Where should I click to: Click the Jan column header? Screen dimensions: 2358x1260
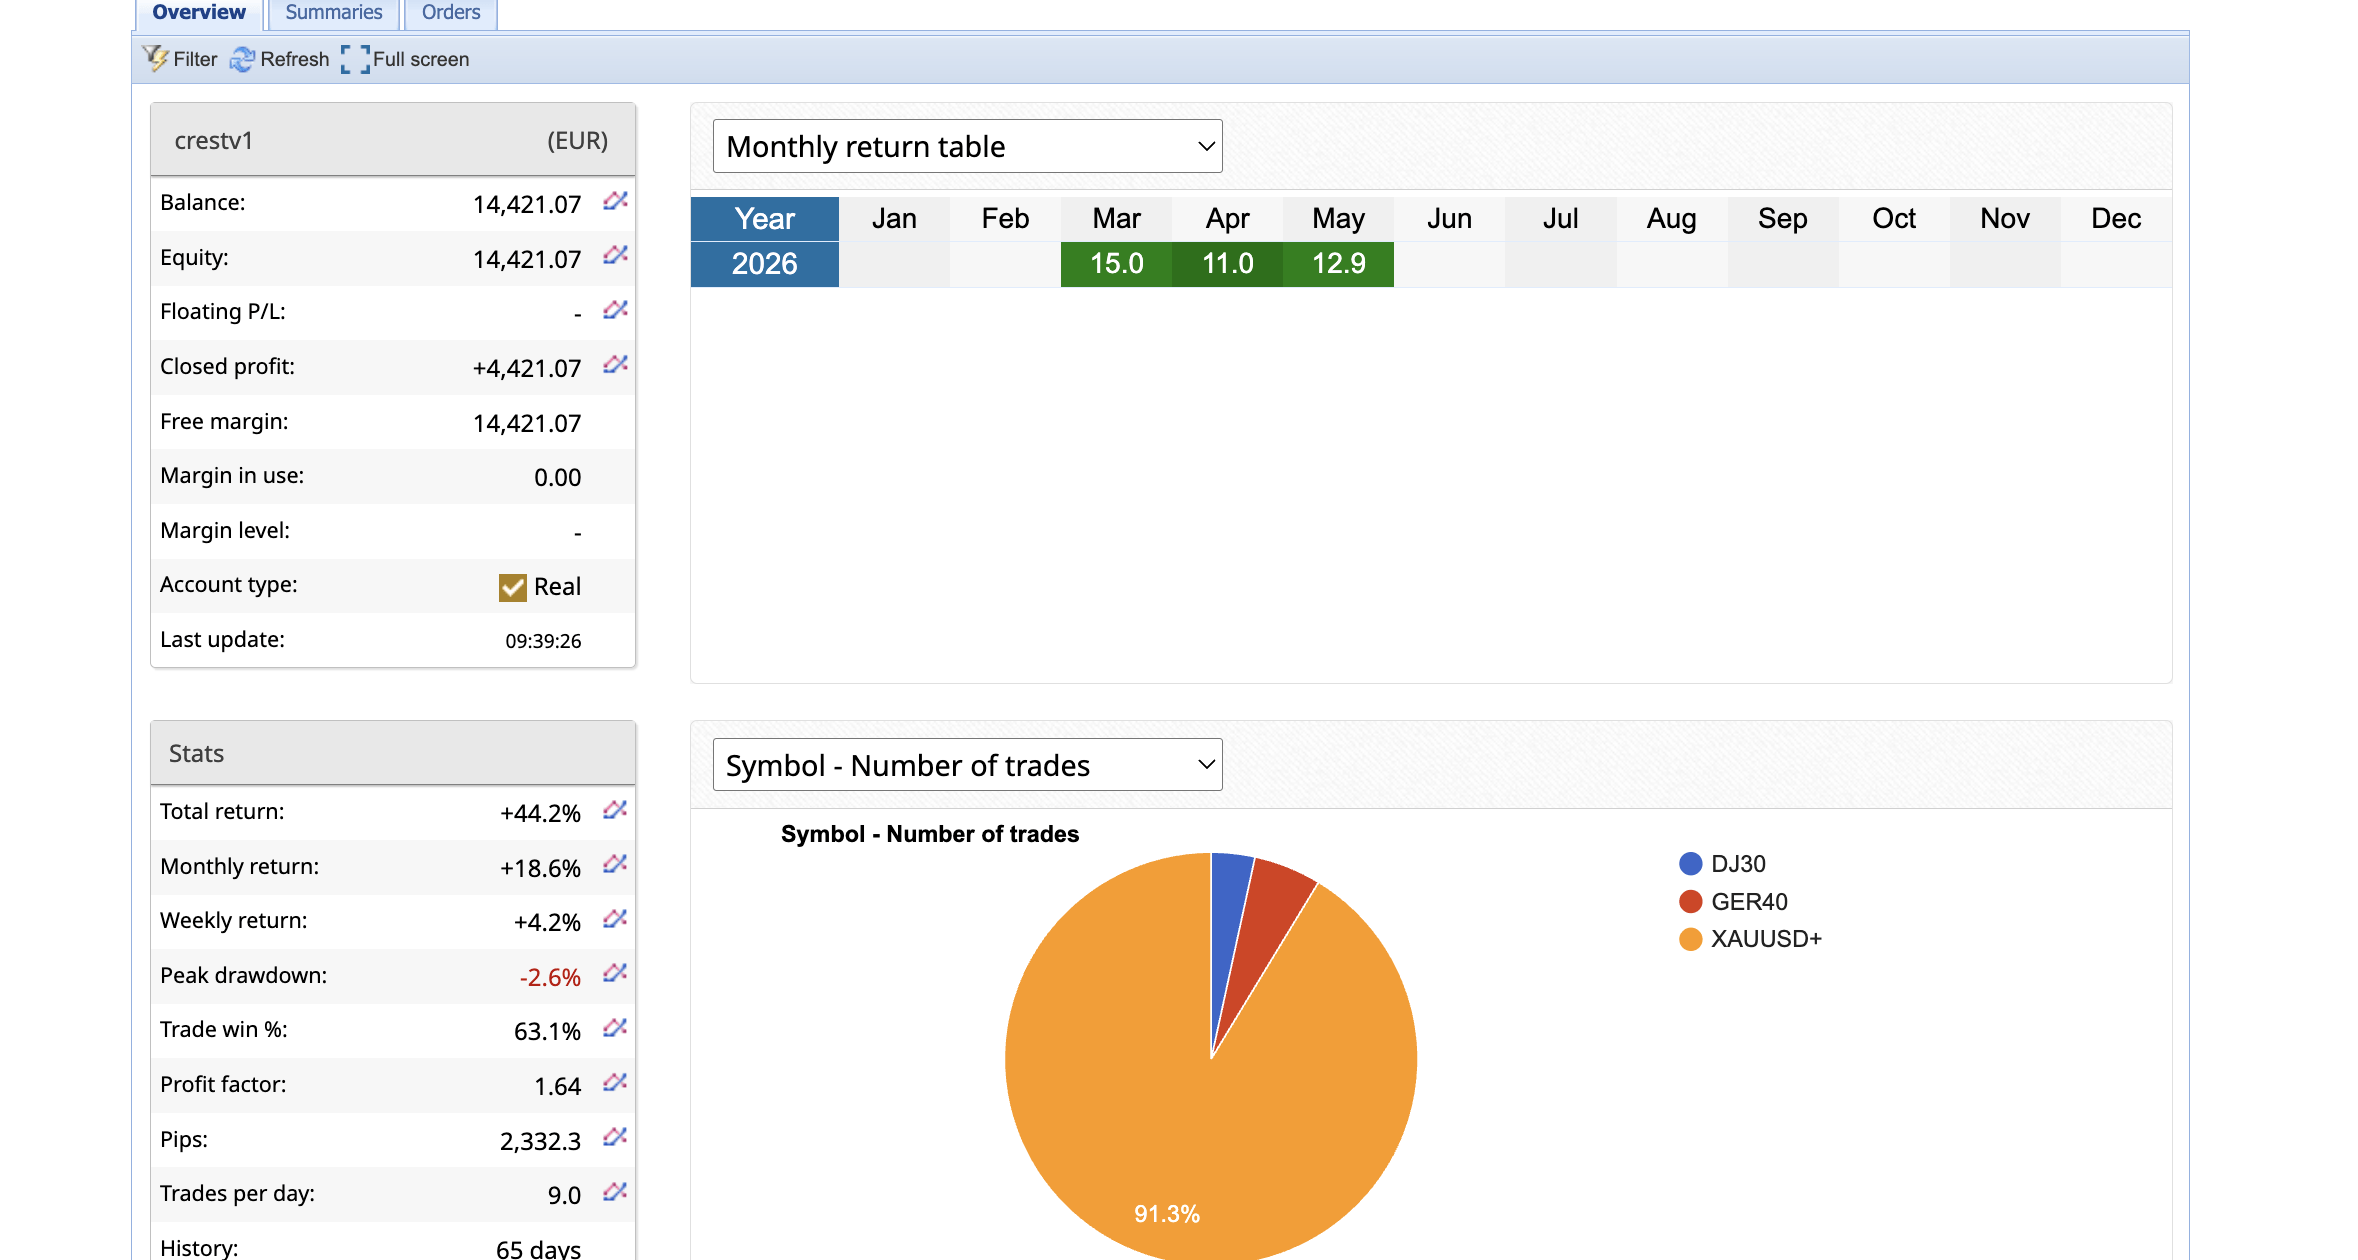894,219
